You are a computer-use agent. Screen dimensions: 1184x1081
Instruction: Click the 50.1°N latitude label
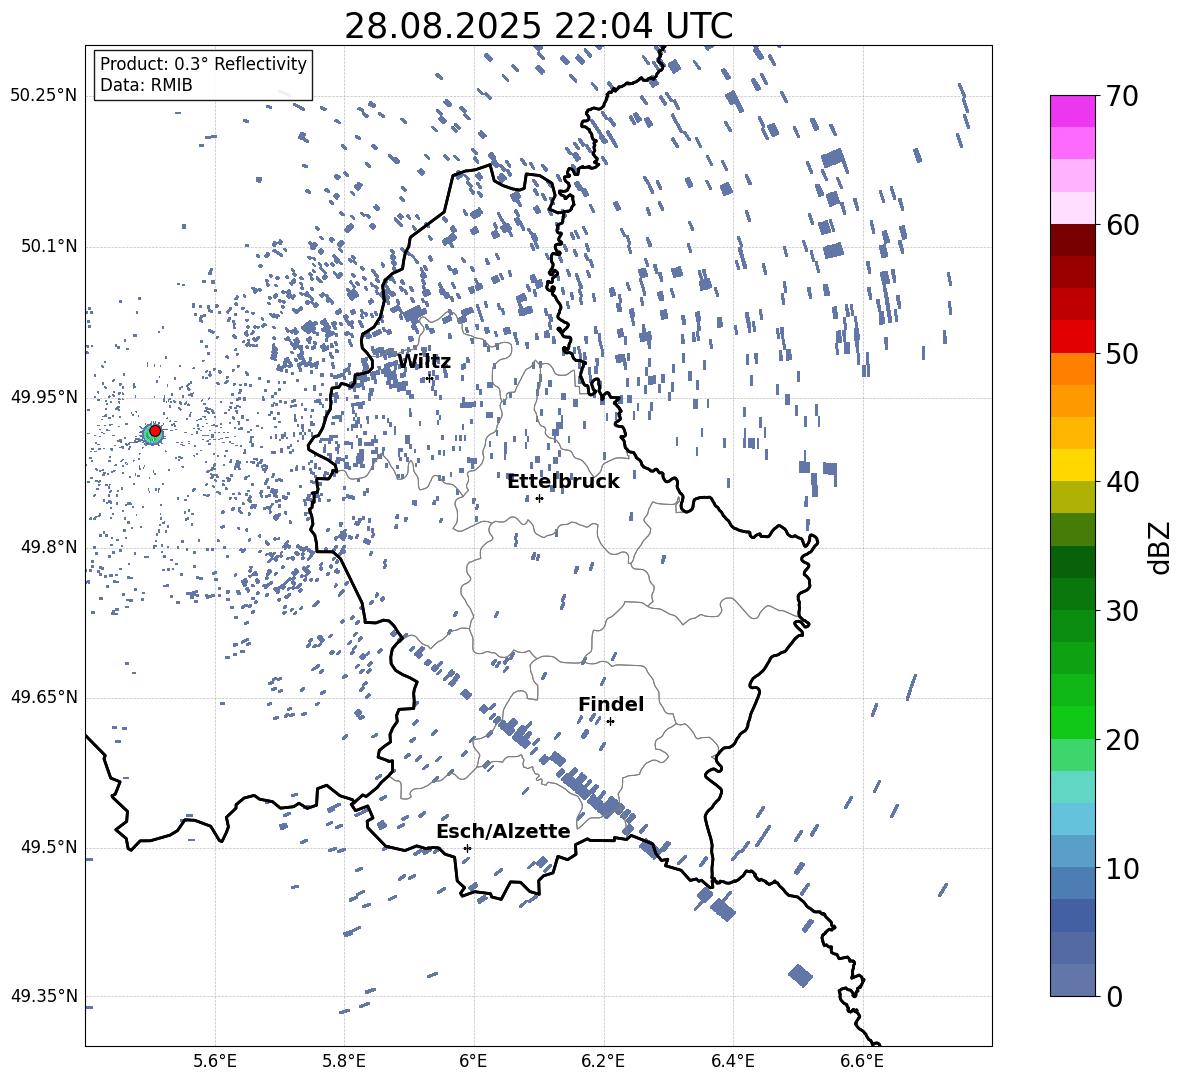(48, 246)
